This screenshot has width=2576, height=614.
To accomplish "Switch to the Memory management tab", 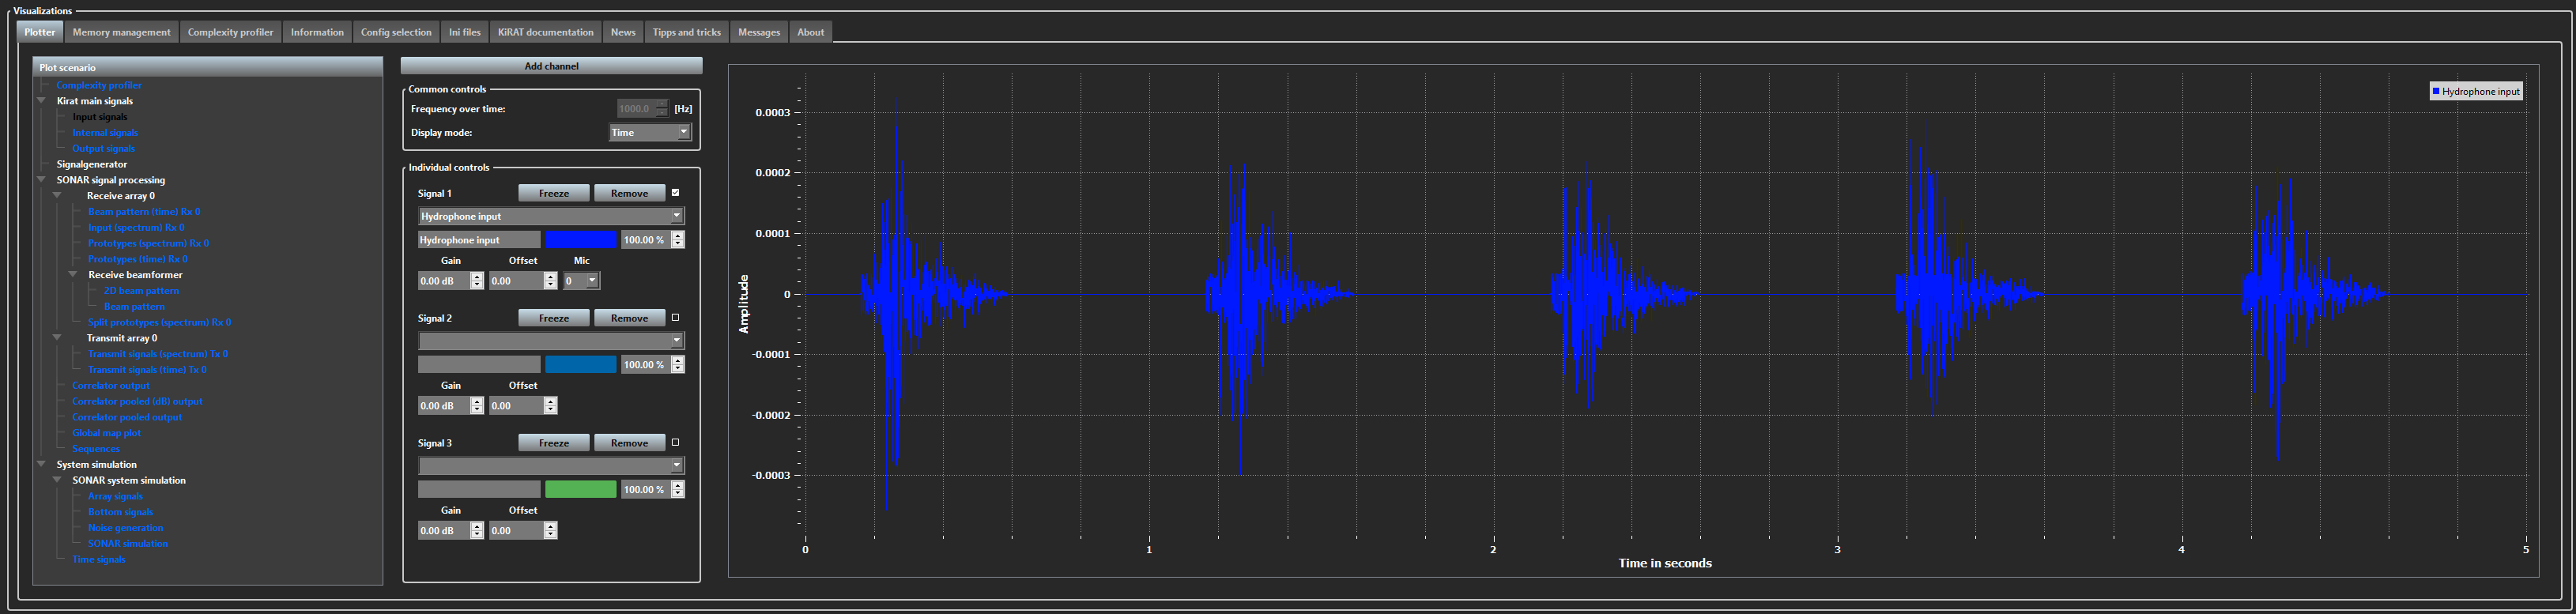I will 121,32.
